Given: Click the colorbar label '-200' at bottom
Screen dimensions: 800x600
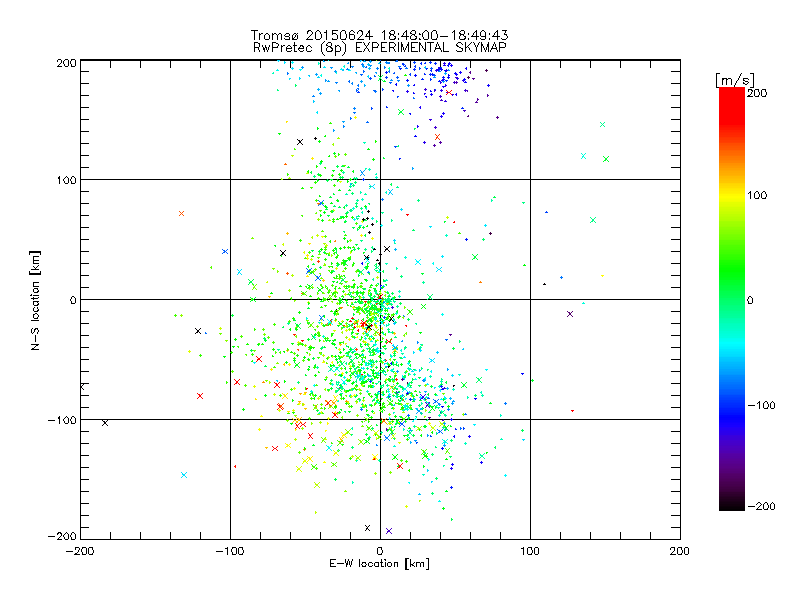Looking at the screenshot, I should coord(761,506).
